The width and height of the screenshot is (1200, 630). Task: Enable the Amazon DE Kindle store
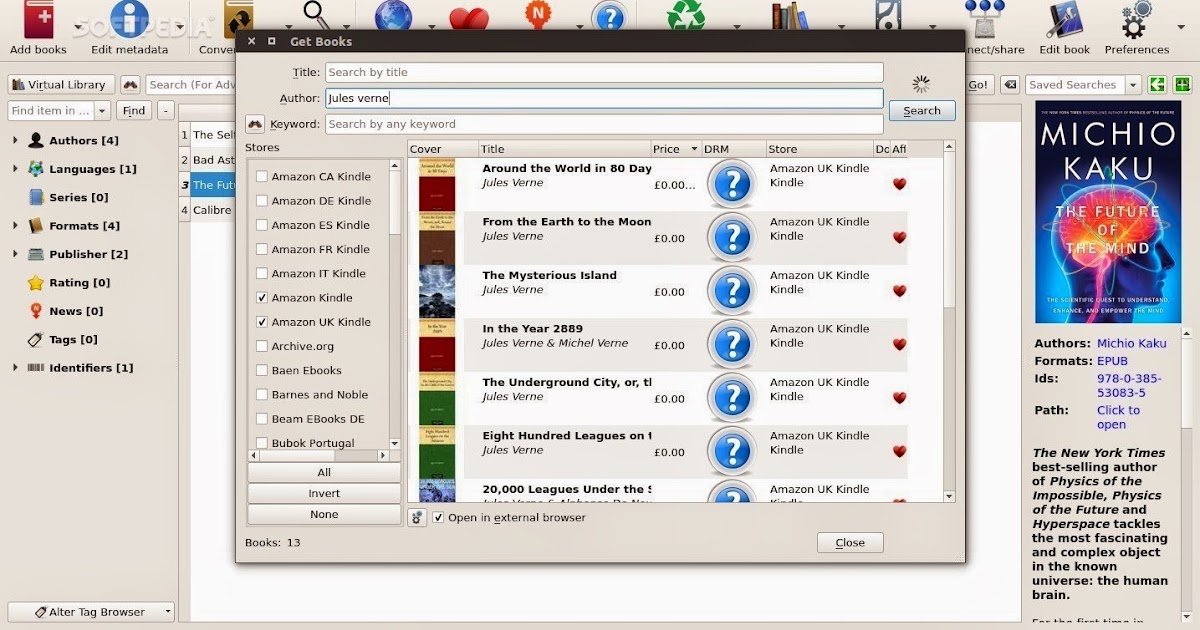[262, 201]
